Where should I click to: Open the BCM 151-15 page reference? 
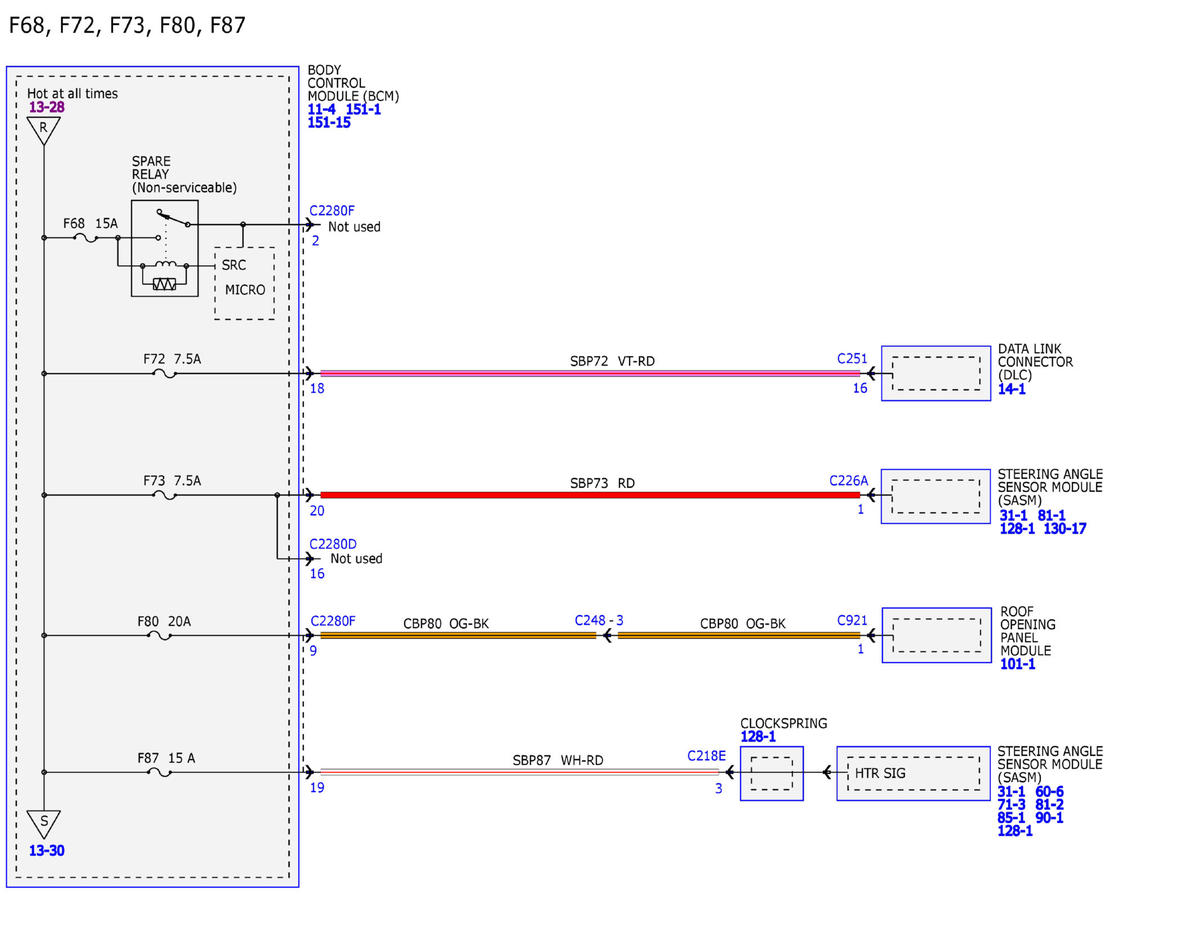[x=329, y=123]
